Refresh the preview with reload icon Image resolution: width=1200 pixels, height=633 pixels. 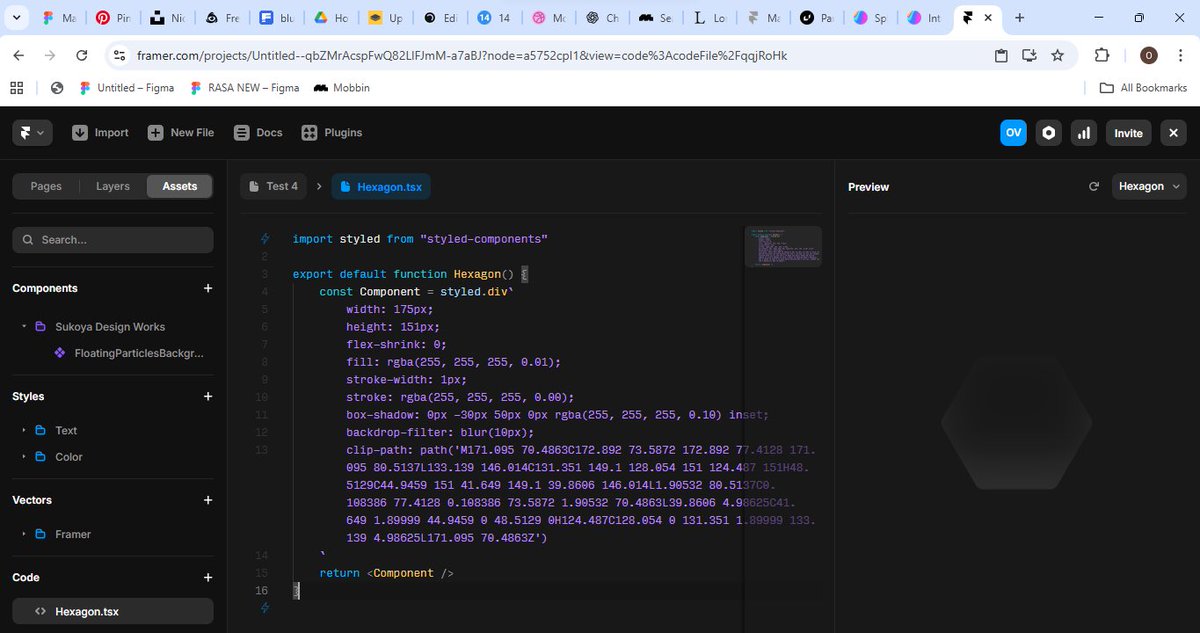tap(1094, 186)
